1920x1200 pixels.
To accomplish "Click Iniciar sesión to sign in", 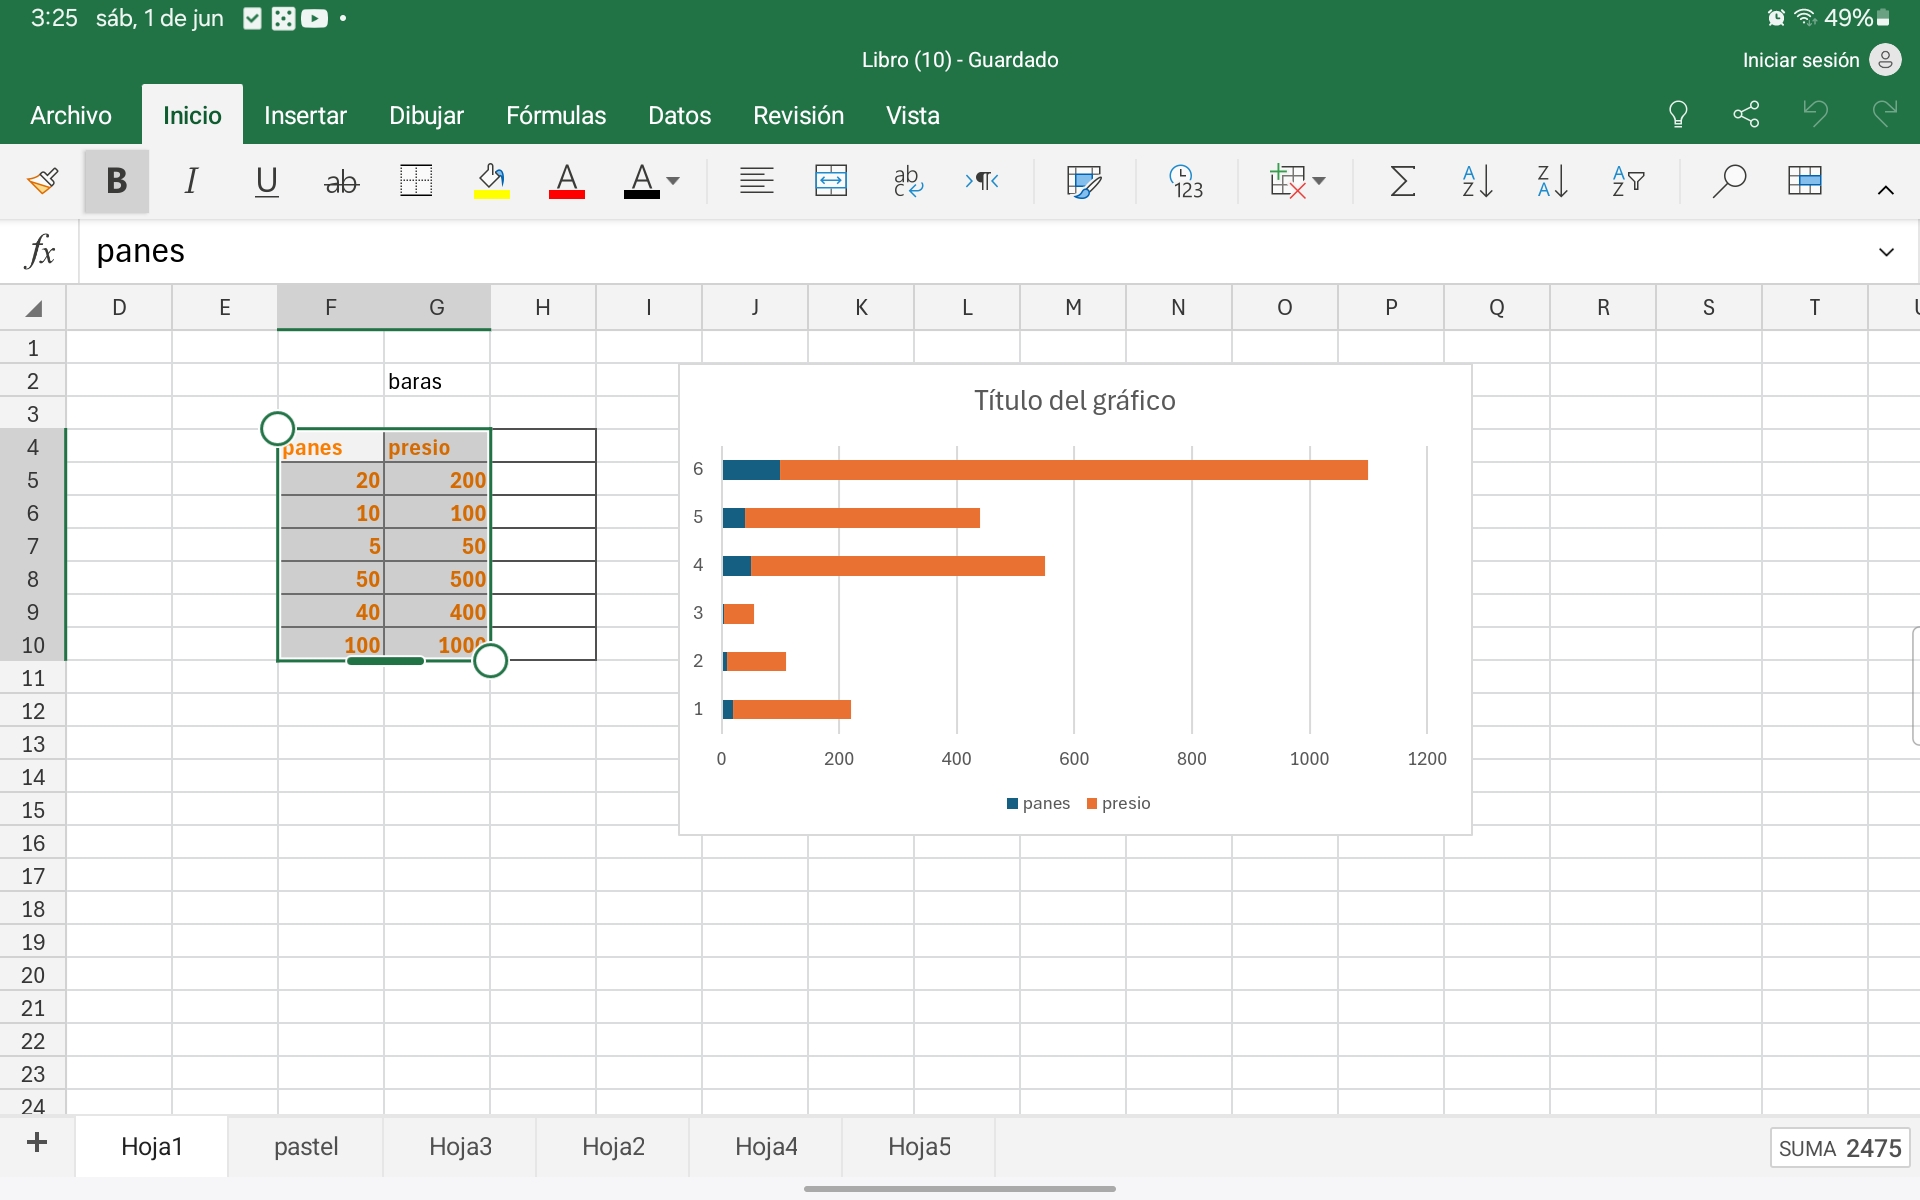I will click(x=1800, y=60).
